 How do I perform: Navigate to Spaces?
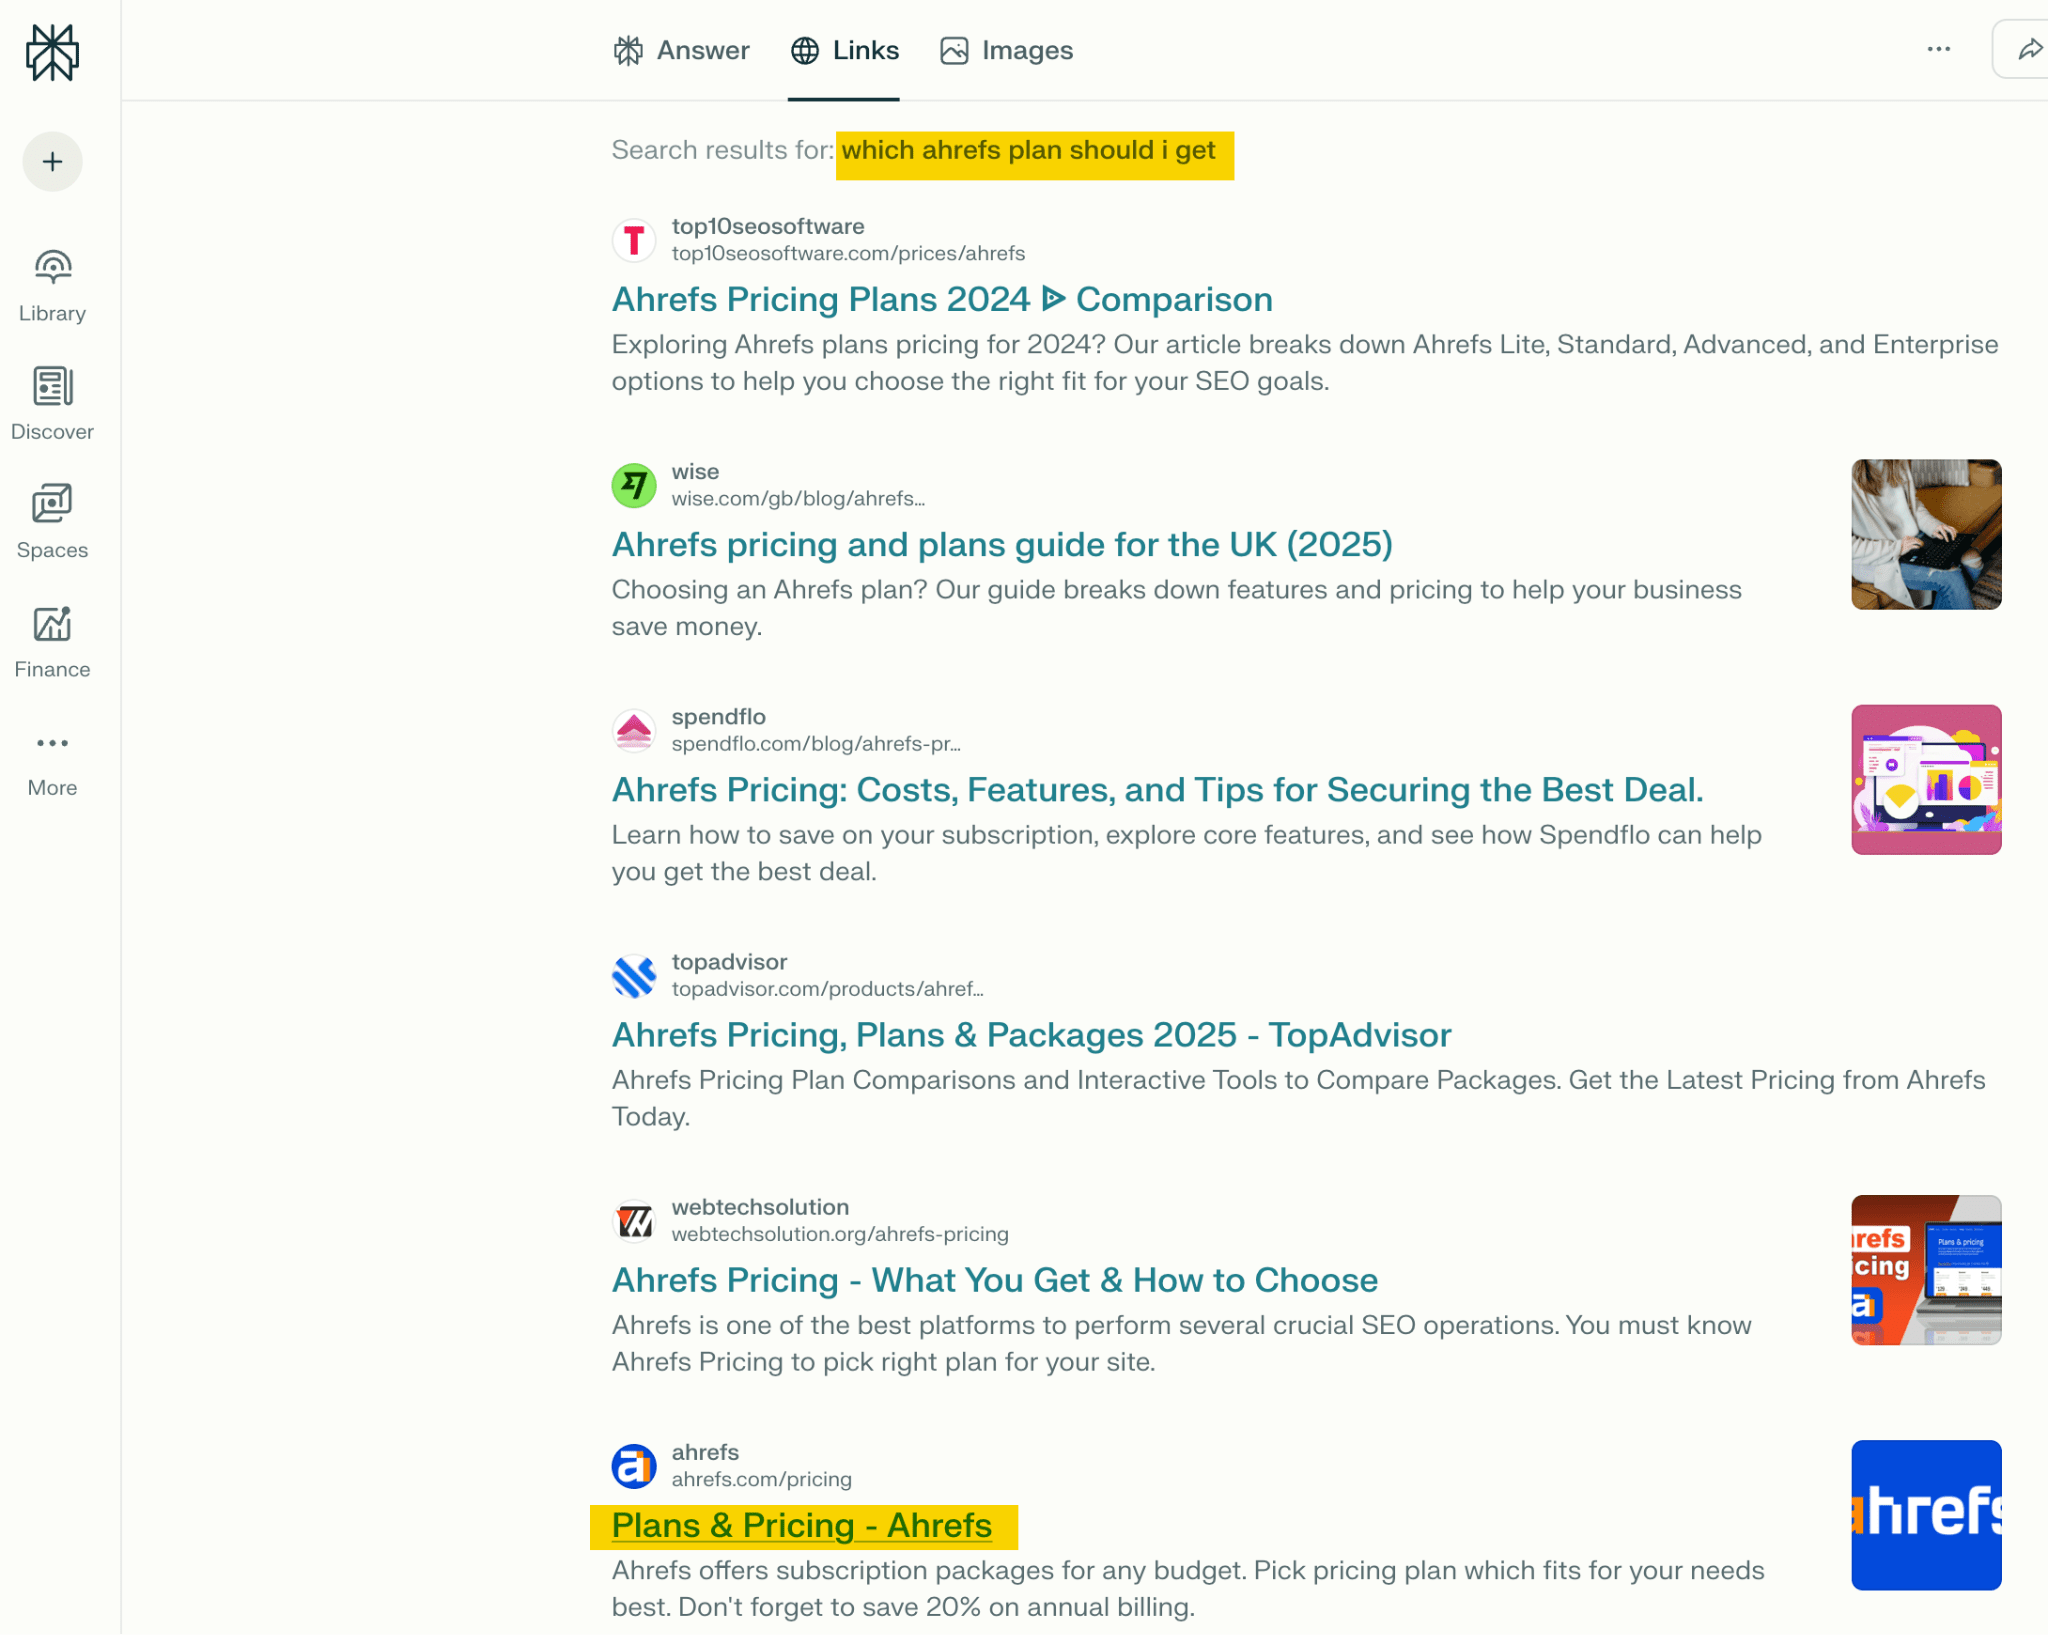click(51, 519)
